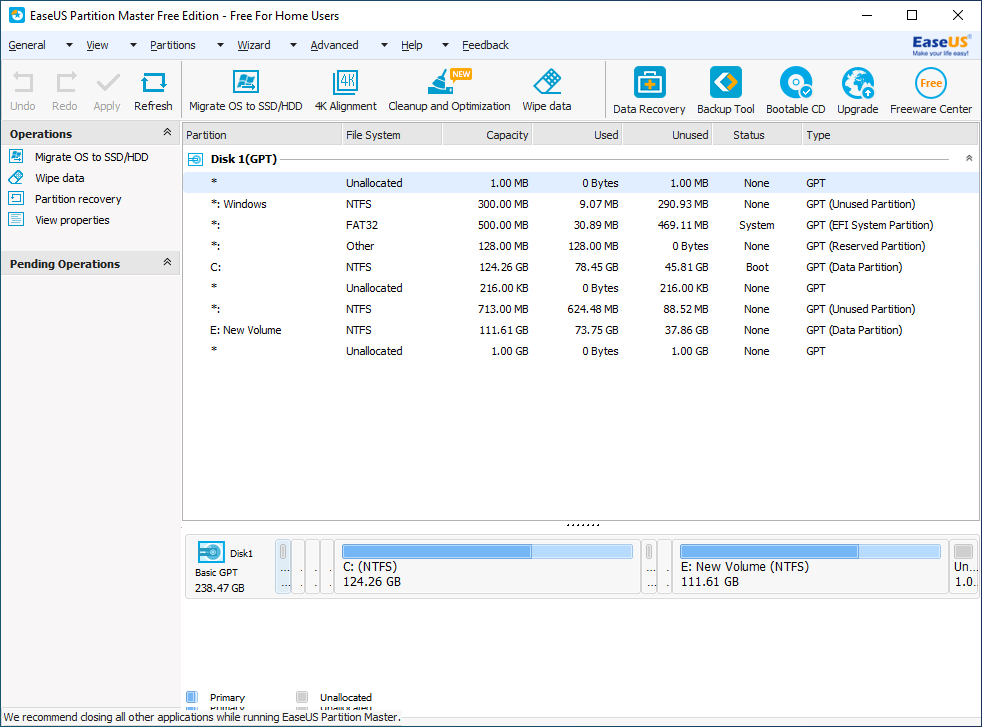Collapse the Disk 1(GPT) partition group
982x727 pixels.
click(968, 159)
